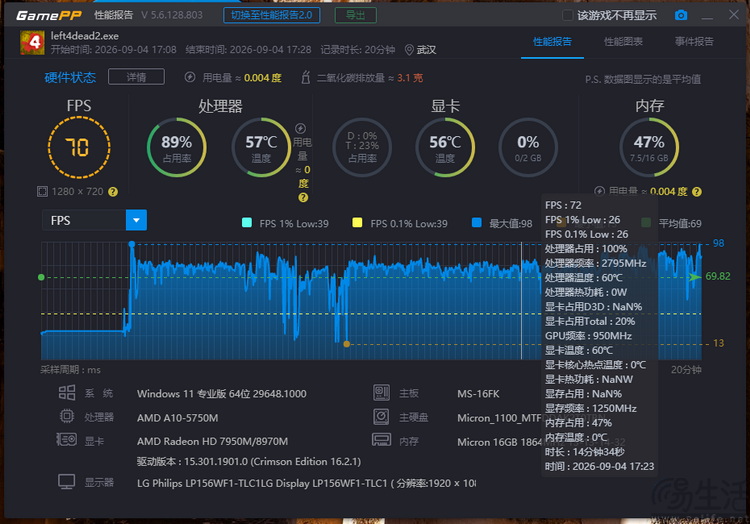Screen dimensions: 750x524
Task: Click the graphics card icon in hardware list
Action: coord(66,439)
